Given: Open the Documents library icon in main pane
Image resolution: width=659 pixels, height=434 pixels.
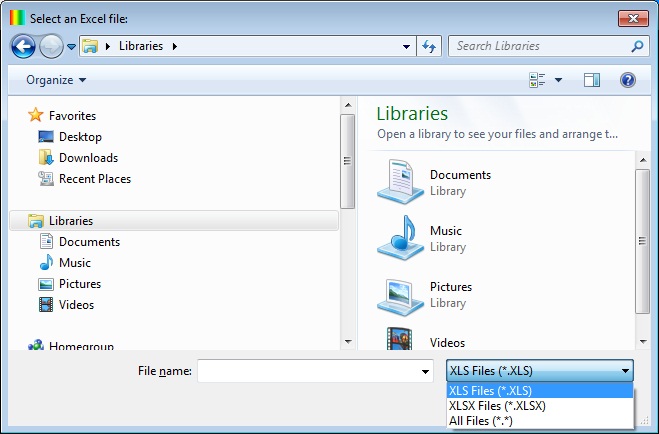Looking at the screenshot, I should [400, 182].
